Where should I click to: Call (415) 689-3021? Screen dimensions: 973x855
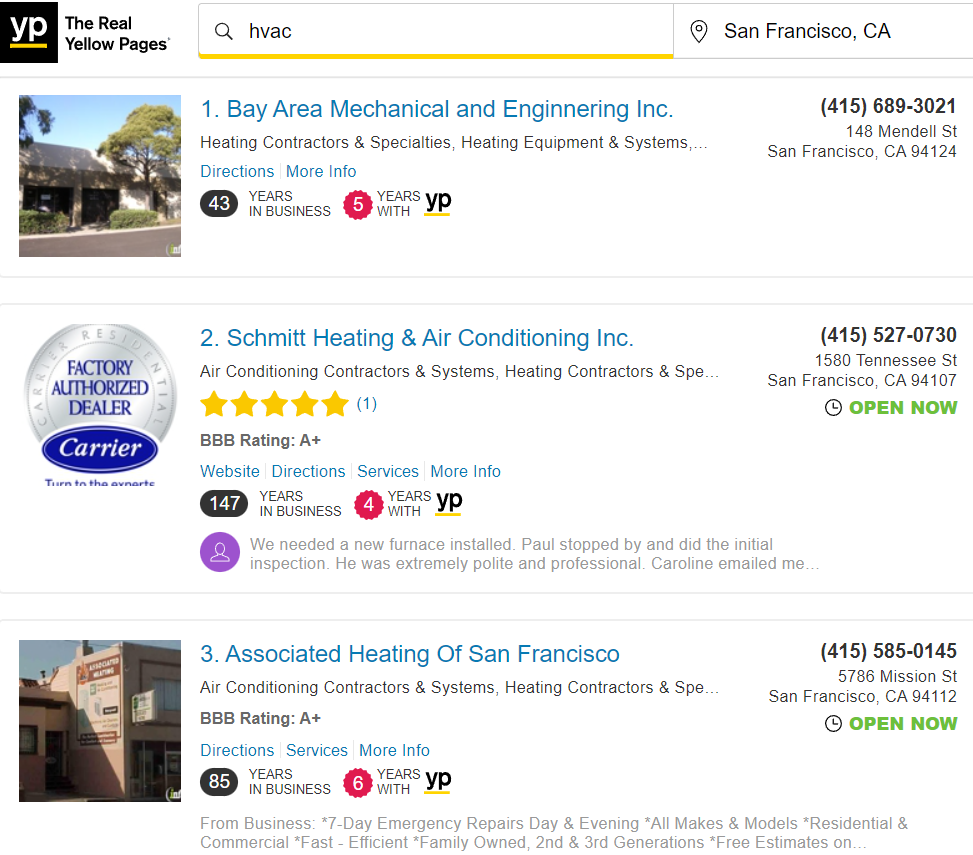888,106
